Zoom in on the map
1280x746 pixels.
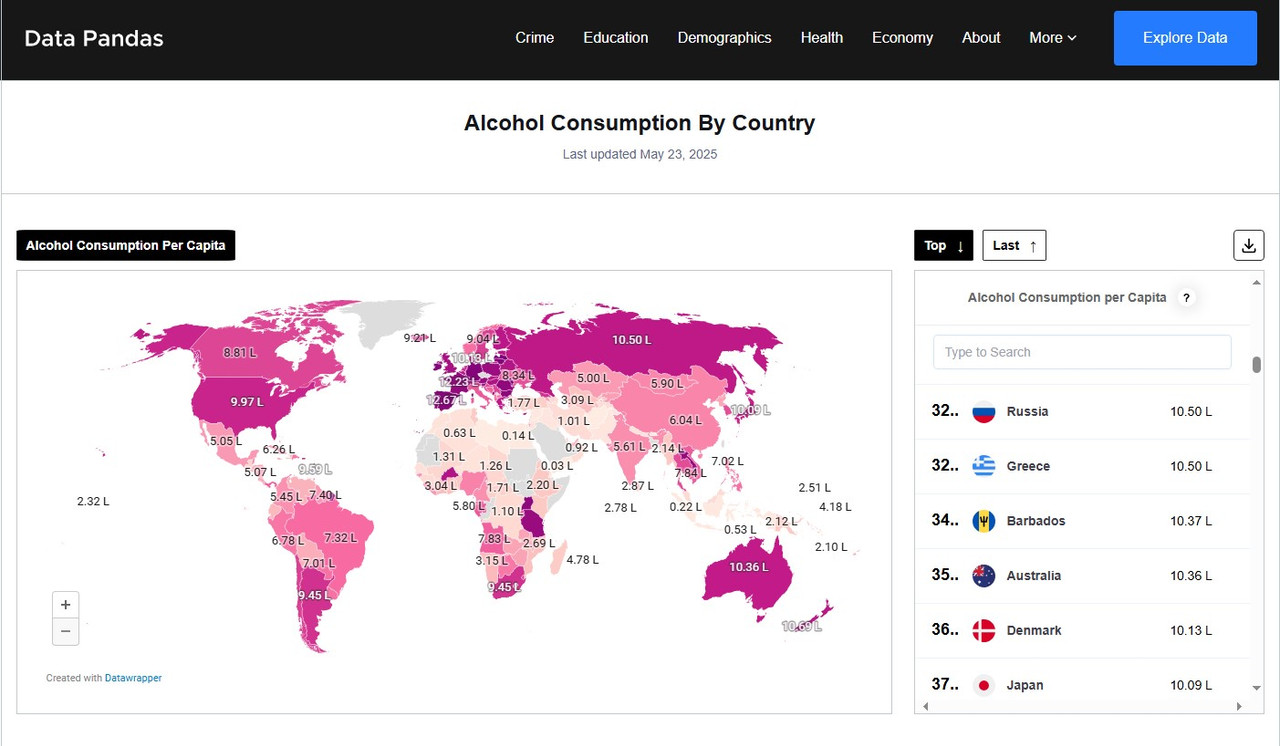(x=65, y=605)
